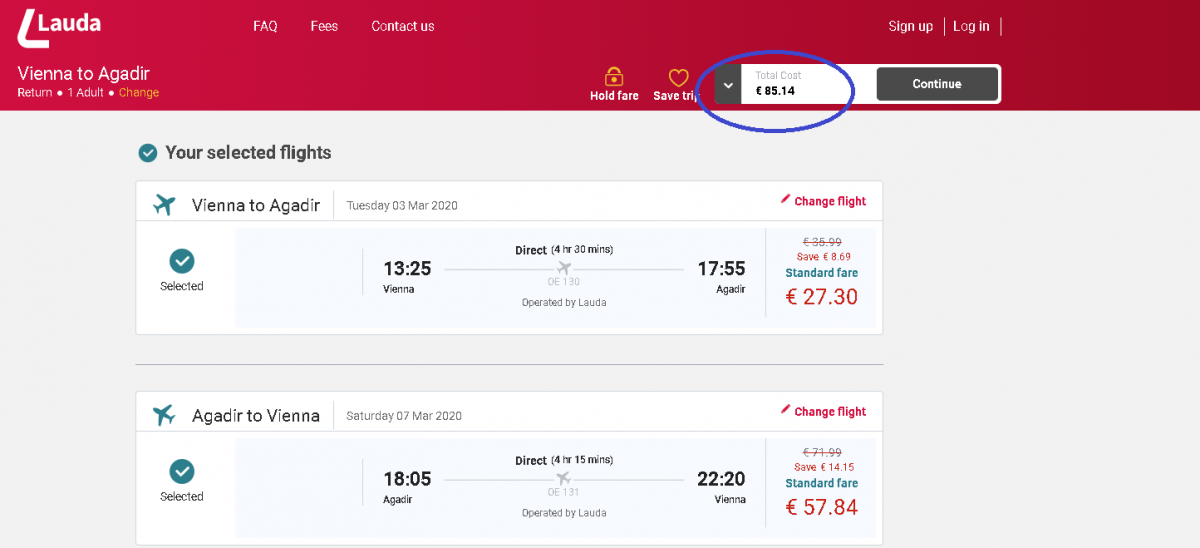Expand the Total Cost dropdown arrow
This screenshot has height=548, width=1200.
click(728, 85)
